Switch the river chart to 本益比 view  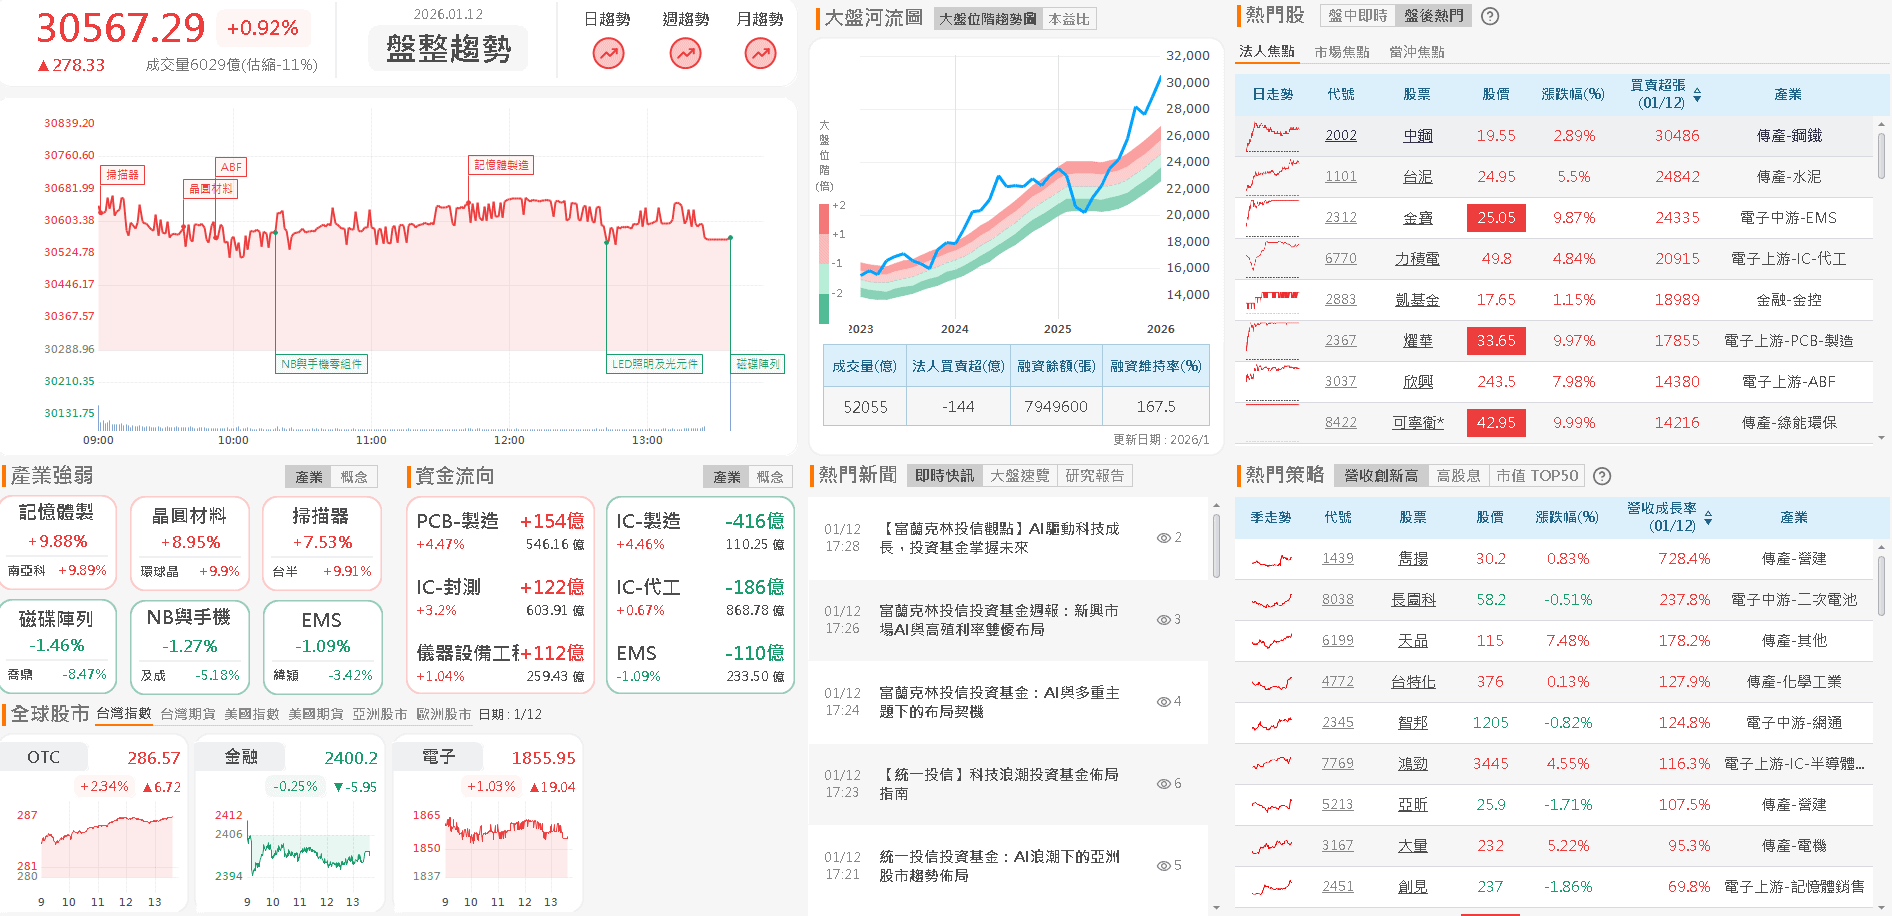pos(1069,18)
